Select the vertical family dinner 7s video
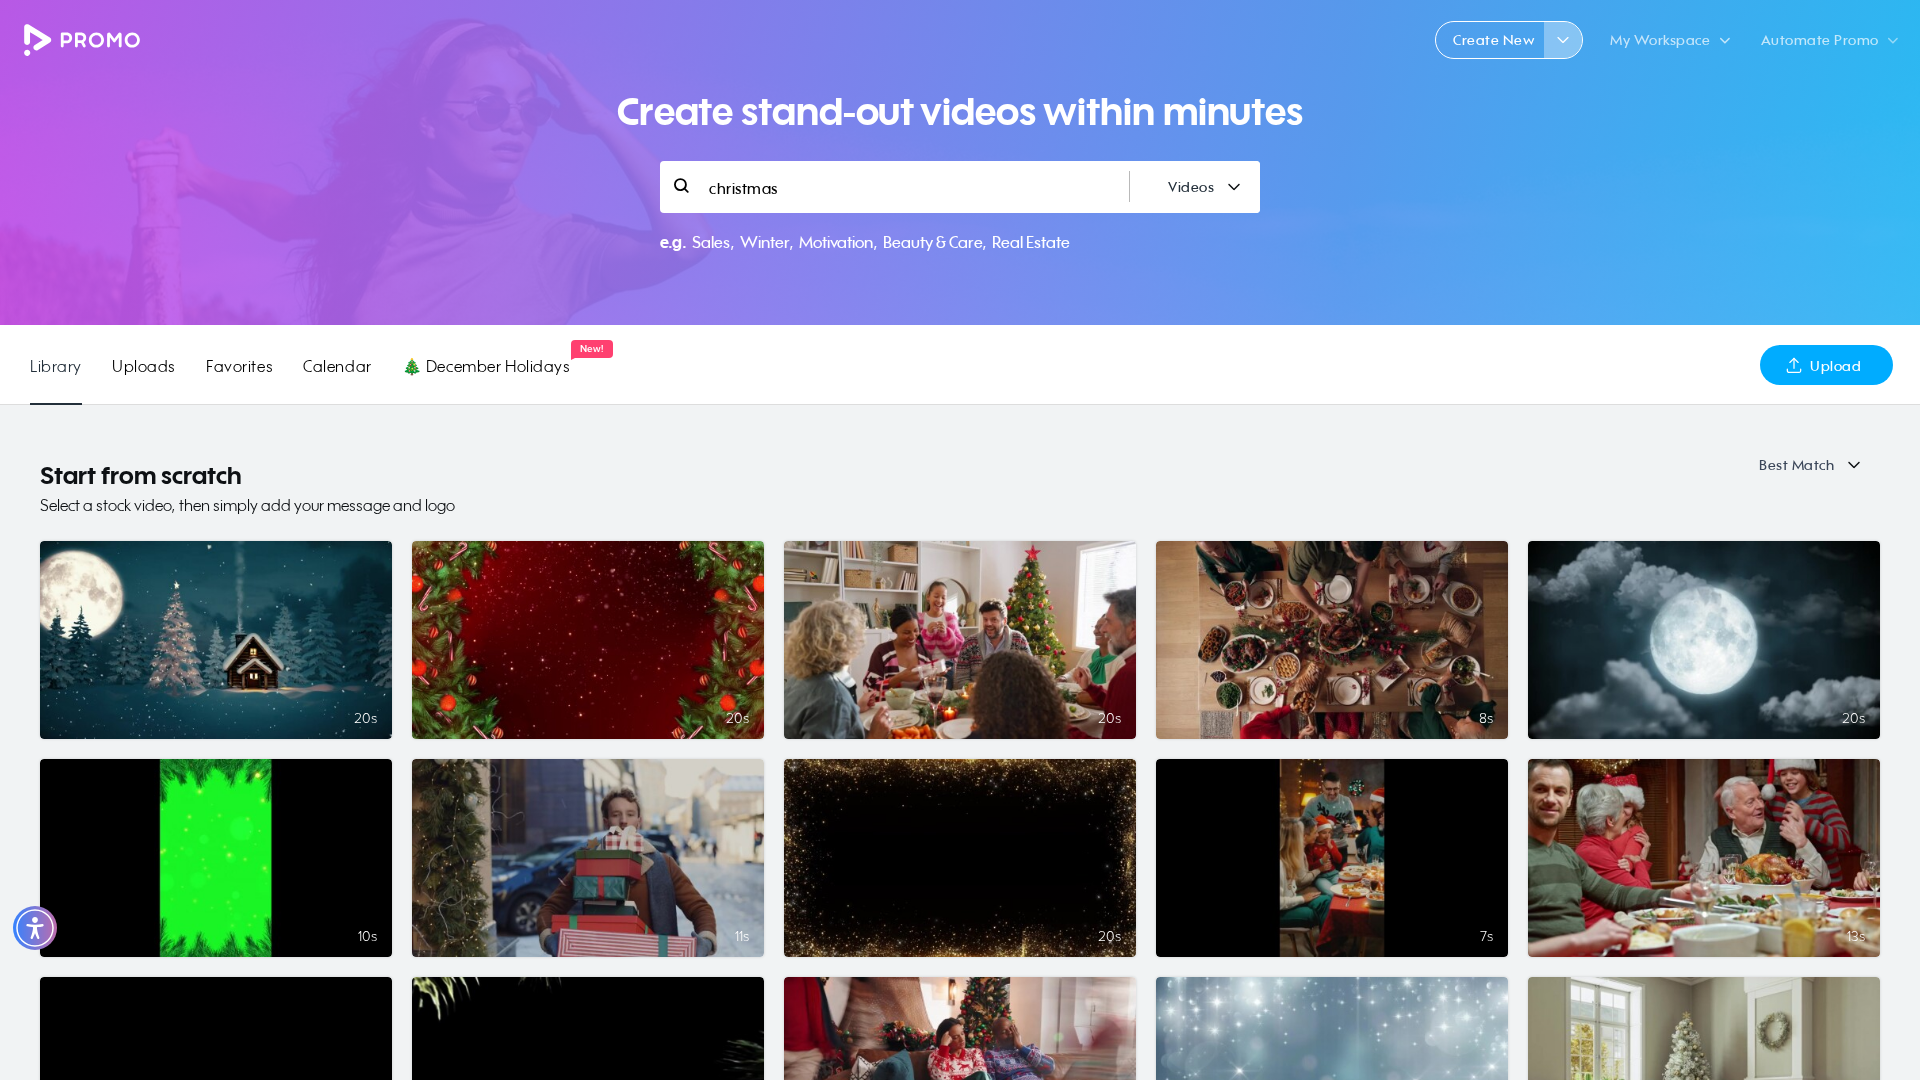This screenshot has height=1080, width=1920. tap(1332, 858)
